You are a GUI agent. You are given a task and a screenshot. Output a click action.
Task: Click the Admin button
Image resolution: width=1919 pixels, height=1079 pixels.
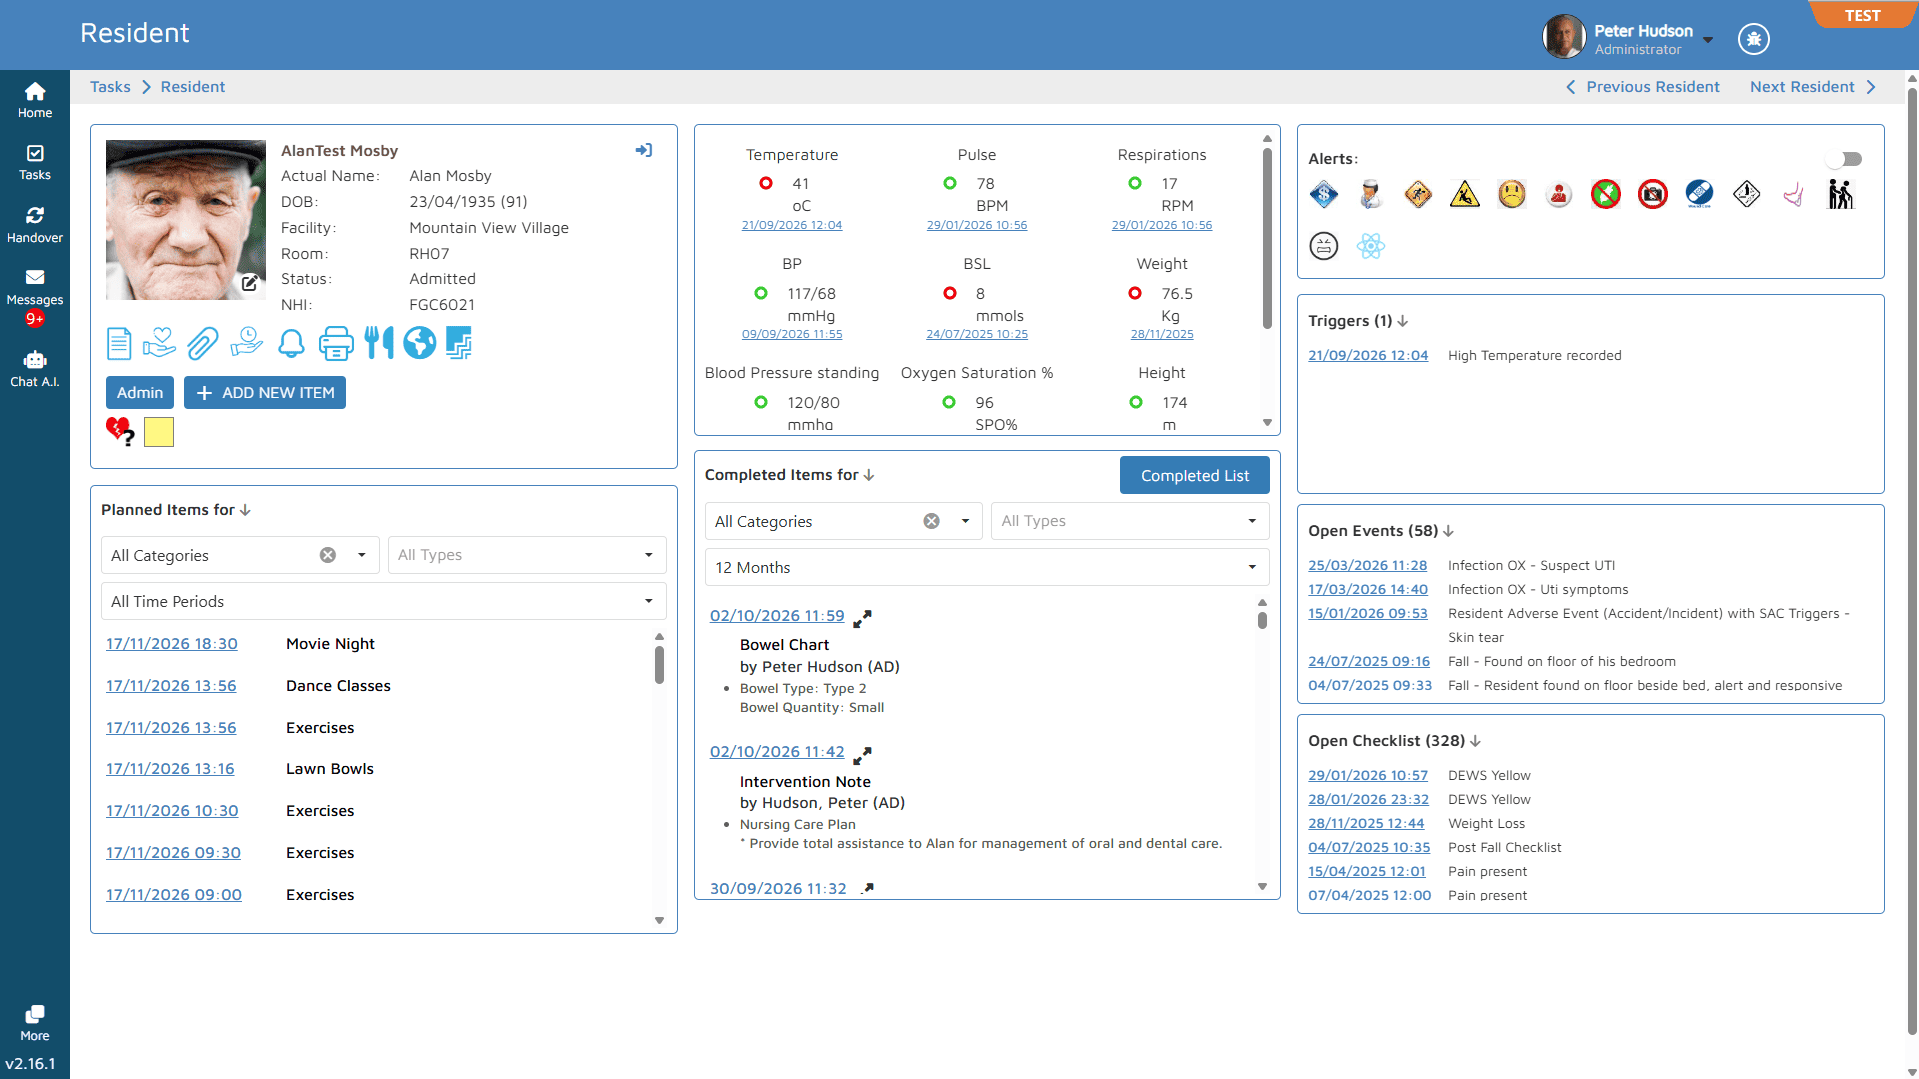coord(140,392)
